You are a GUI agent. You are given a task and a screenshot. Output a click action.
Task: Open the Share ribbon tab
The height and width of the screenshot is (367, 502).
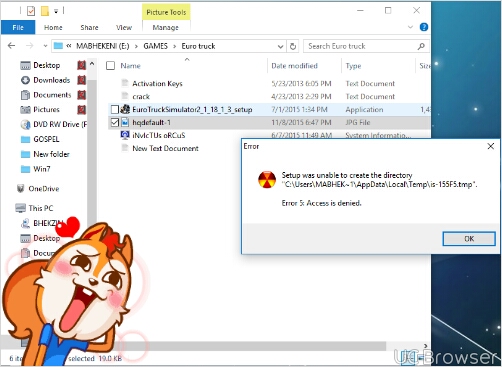pyautogui.click(x=89, y=27)
